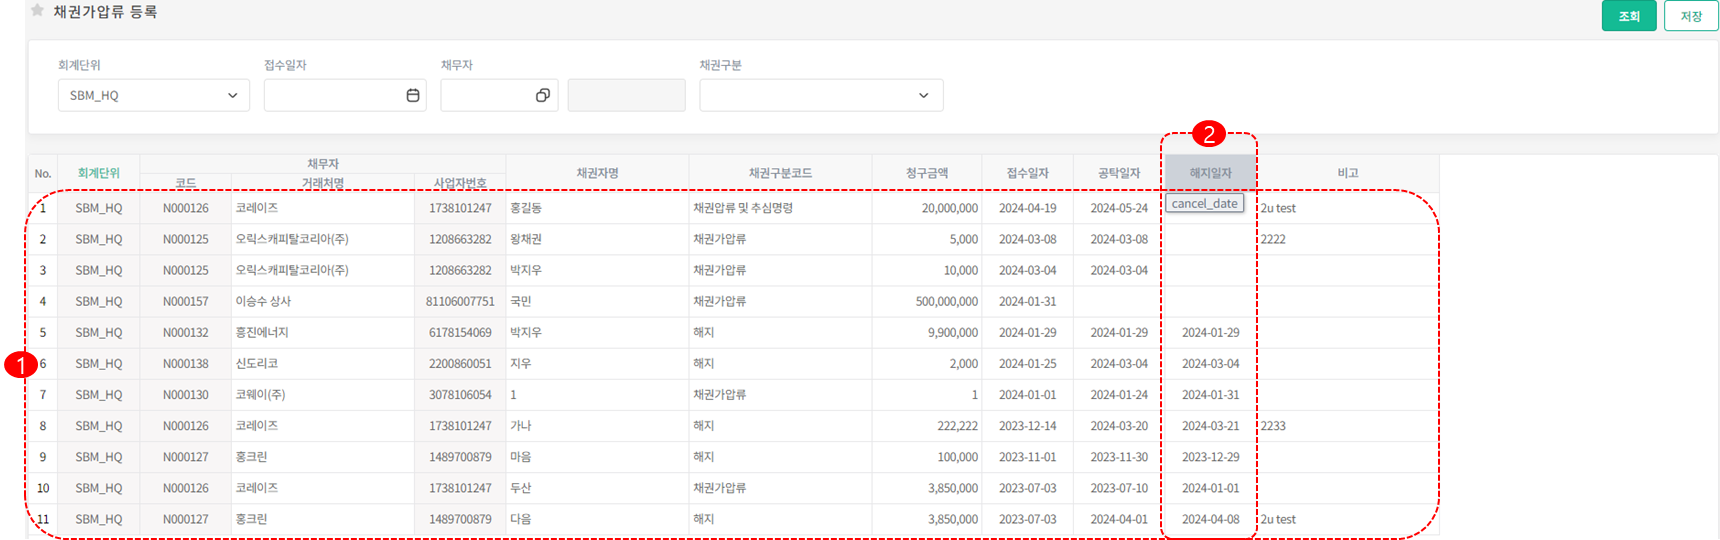Click the 2233 remark cell in row 8

click(x=1273, y=426)
